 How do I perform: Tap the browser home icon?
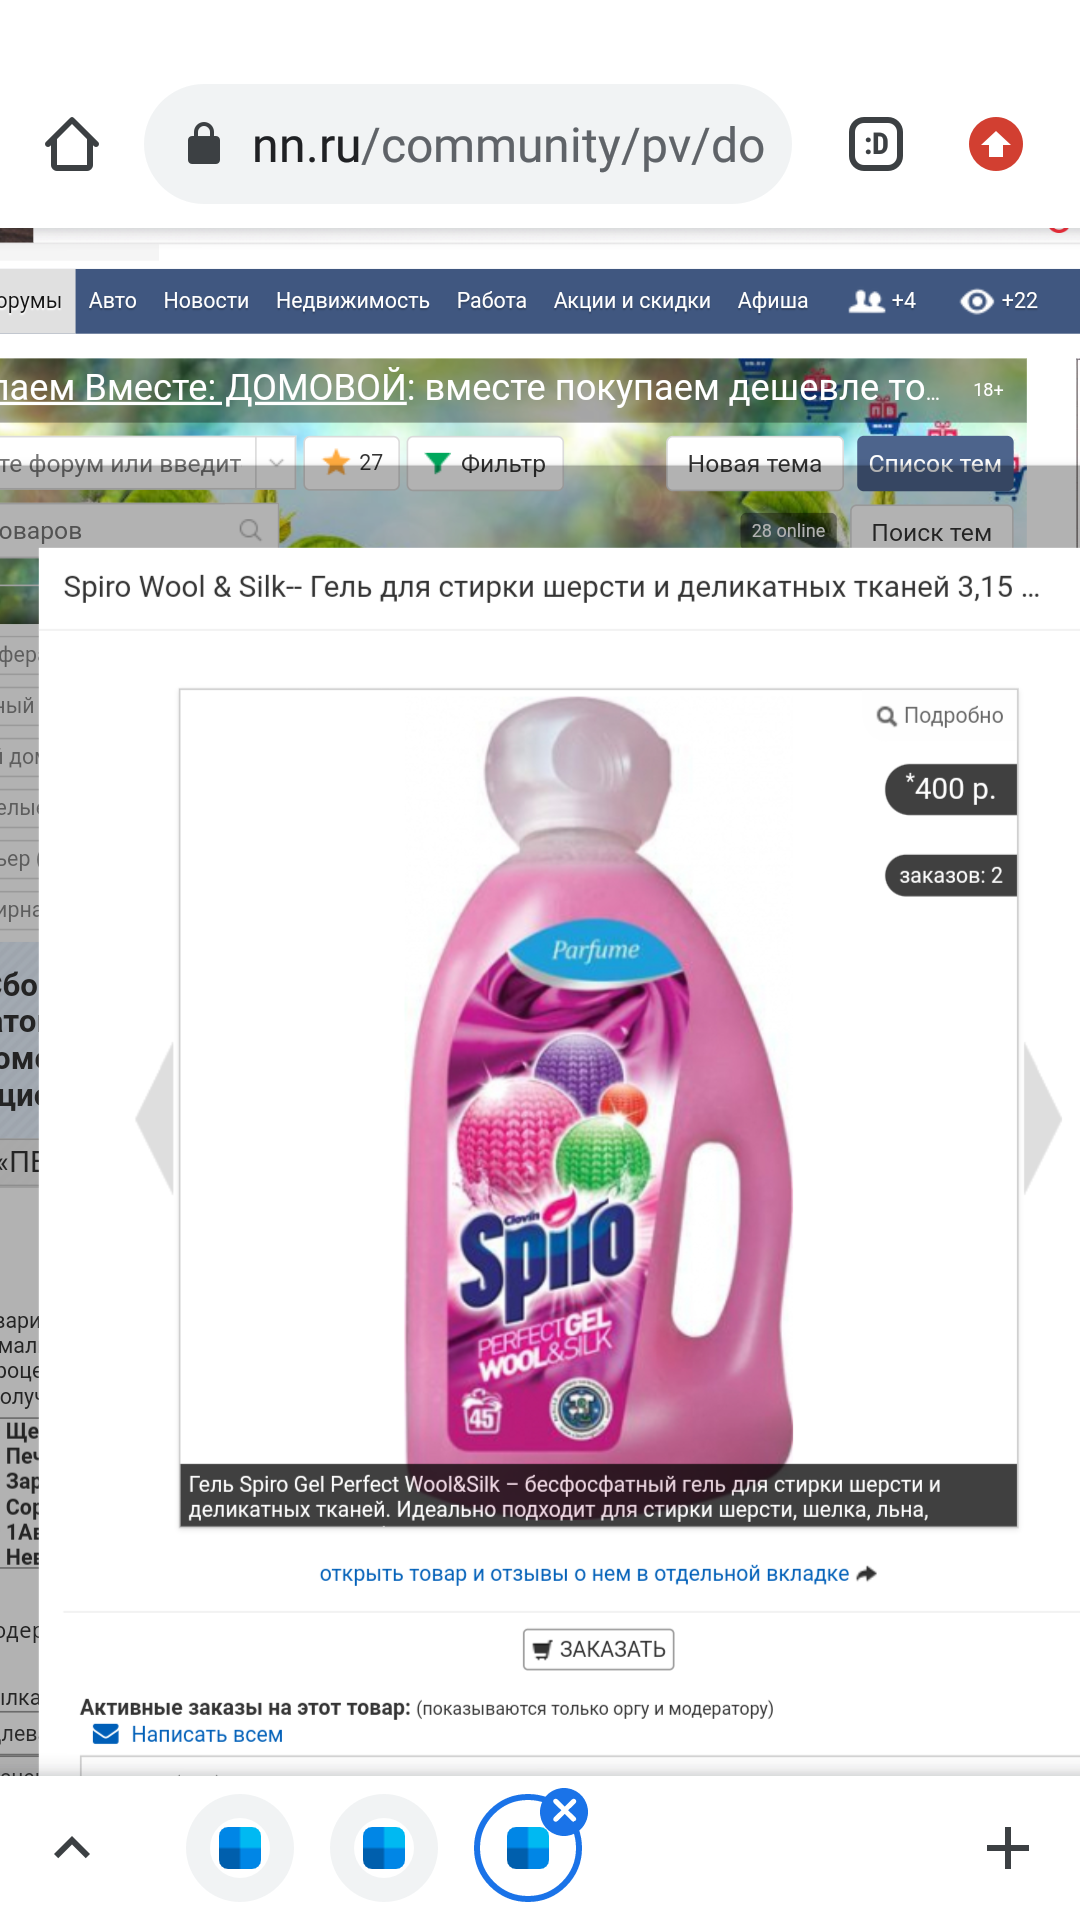(72, 145)
